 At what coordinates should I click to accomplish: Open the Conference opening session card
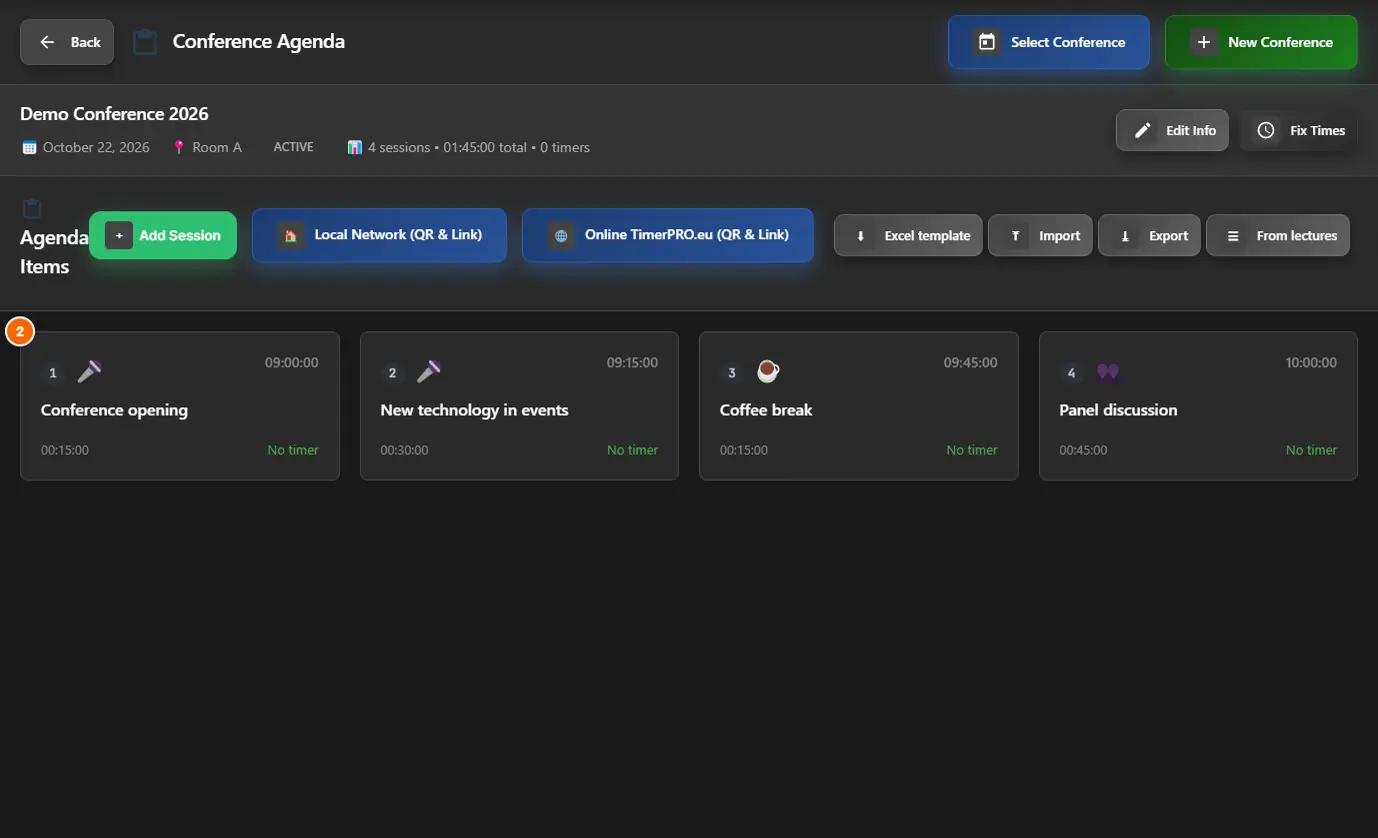point(180,406)
